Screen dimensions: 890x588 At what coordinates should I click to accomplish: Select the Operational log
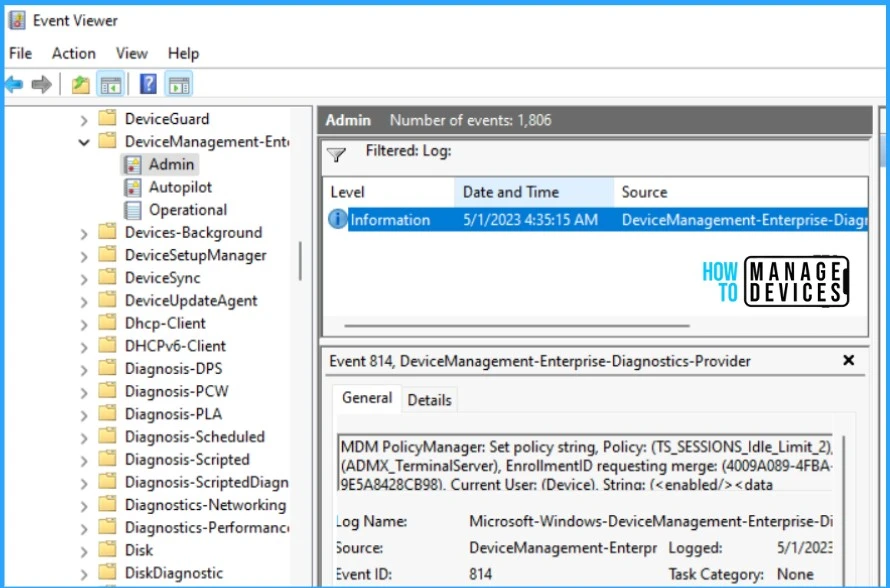coord(188,210)
